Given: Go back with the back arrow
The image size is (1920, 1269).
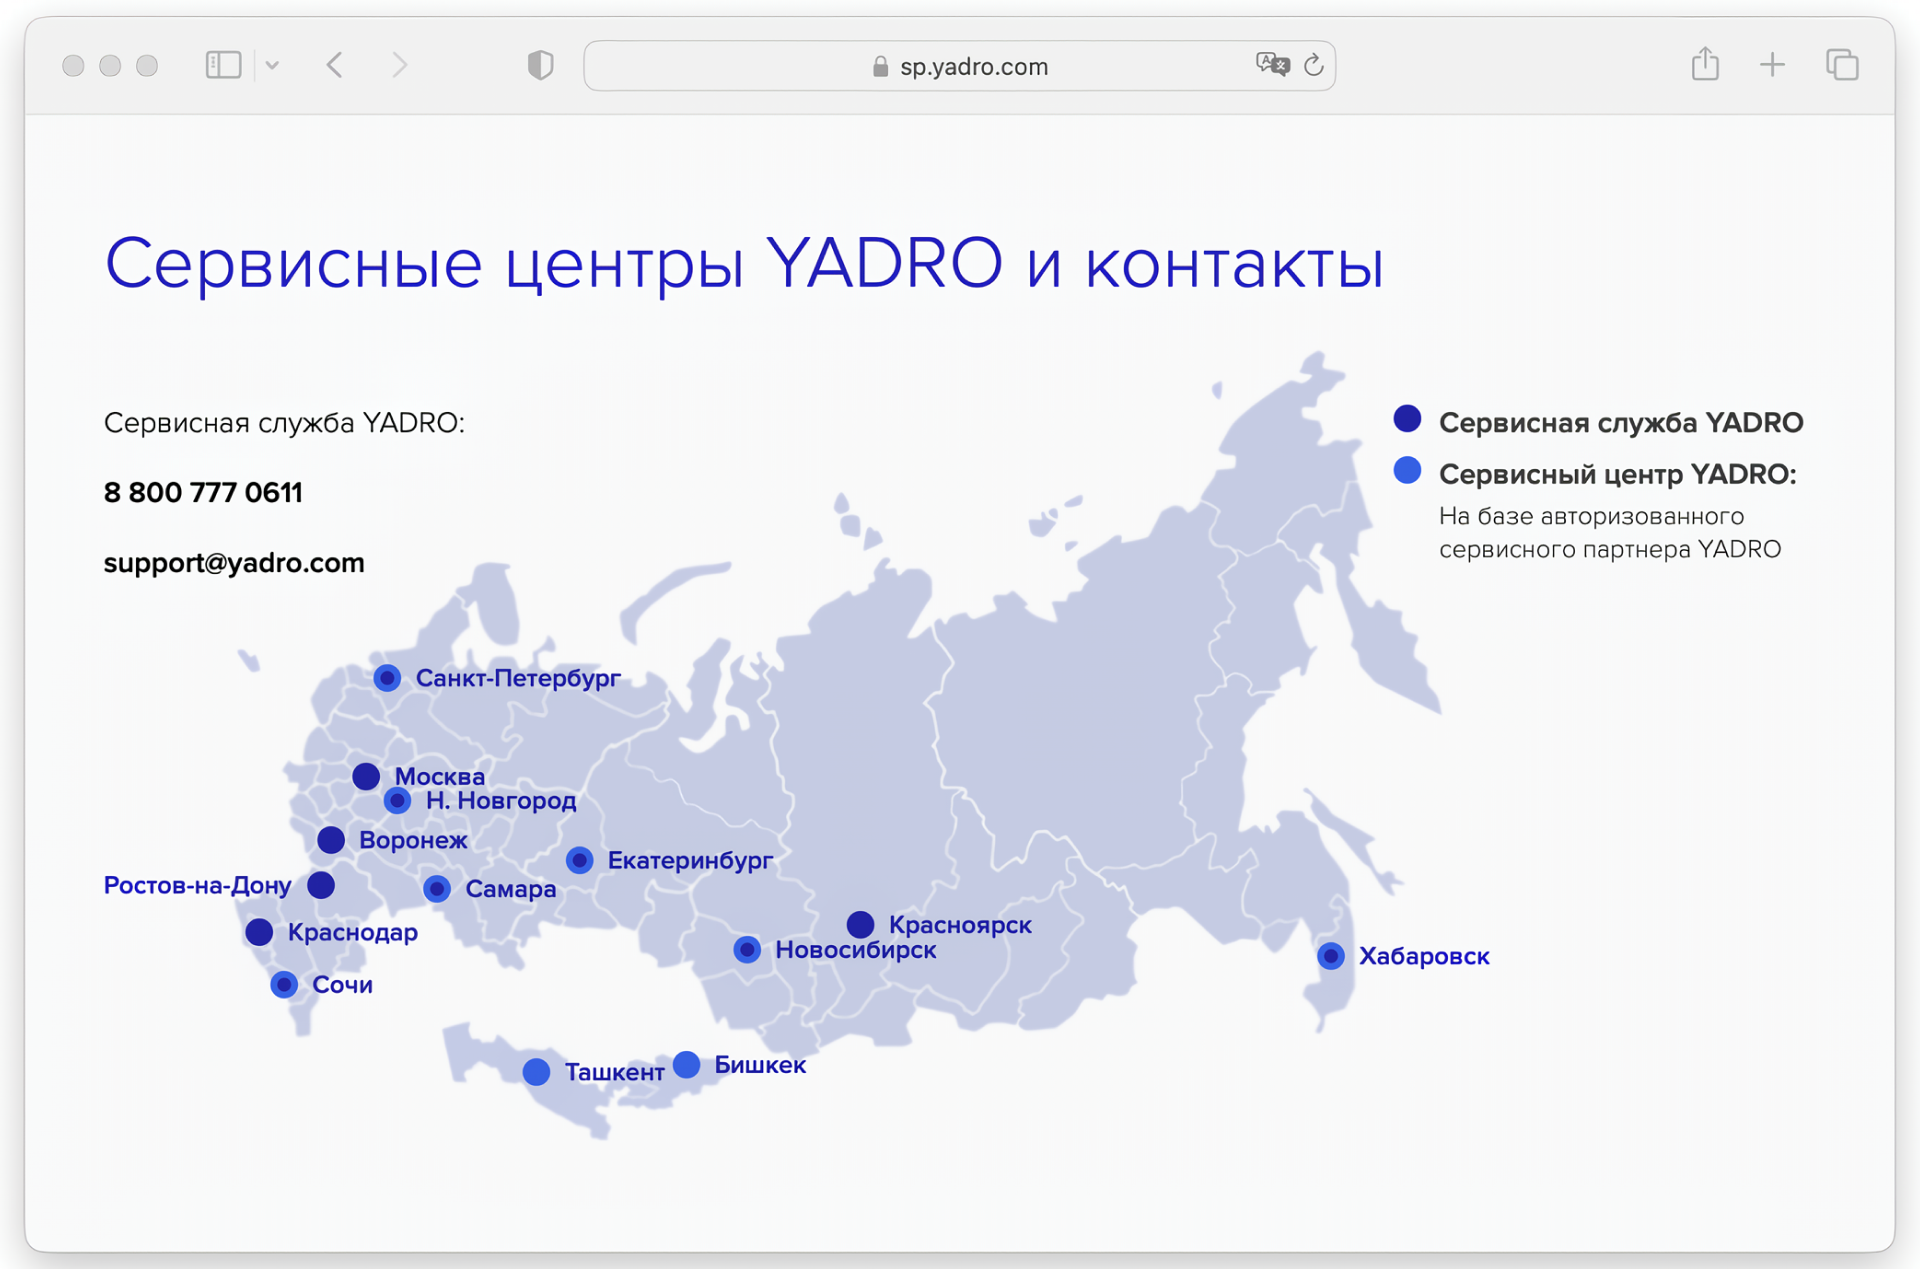Looking at the screenshot, I should (x=335, y=65).
